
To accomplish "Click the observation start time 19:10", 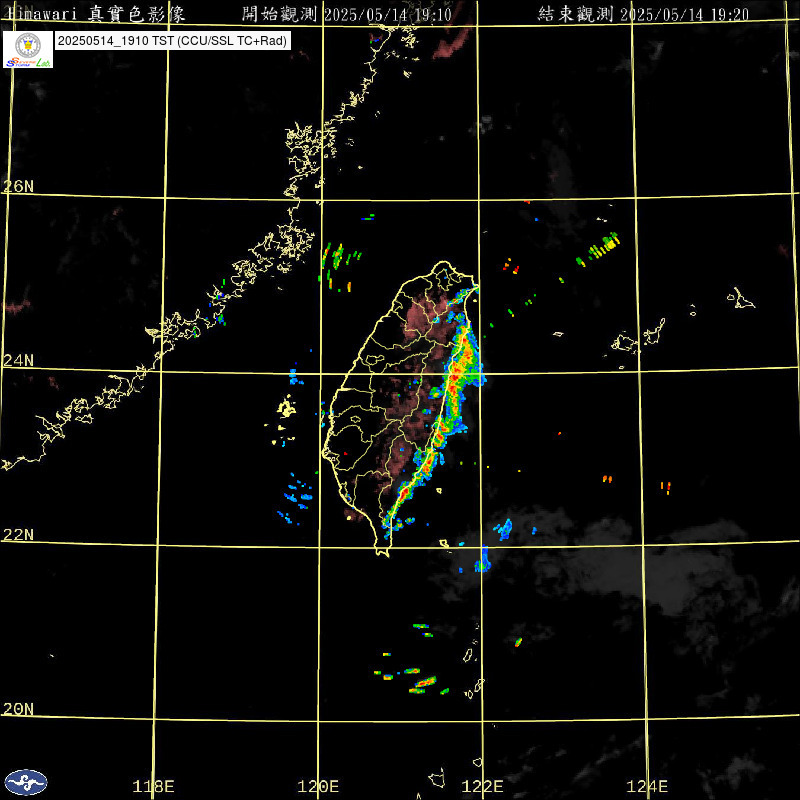I will tap(347, 14).
